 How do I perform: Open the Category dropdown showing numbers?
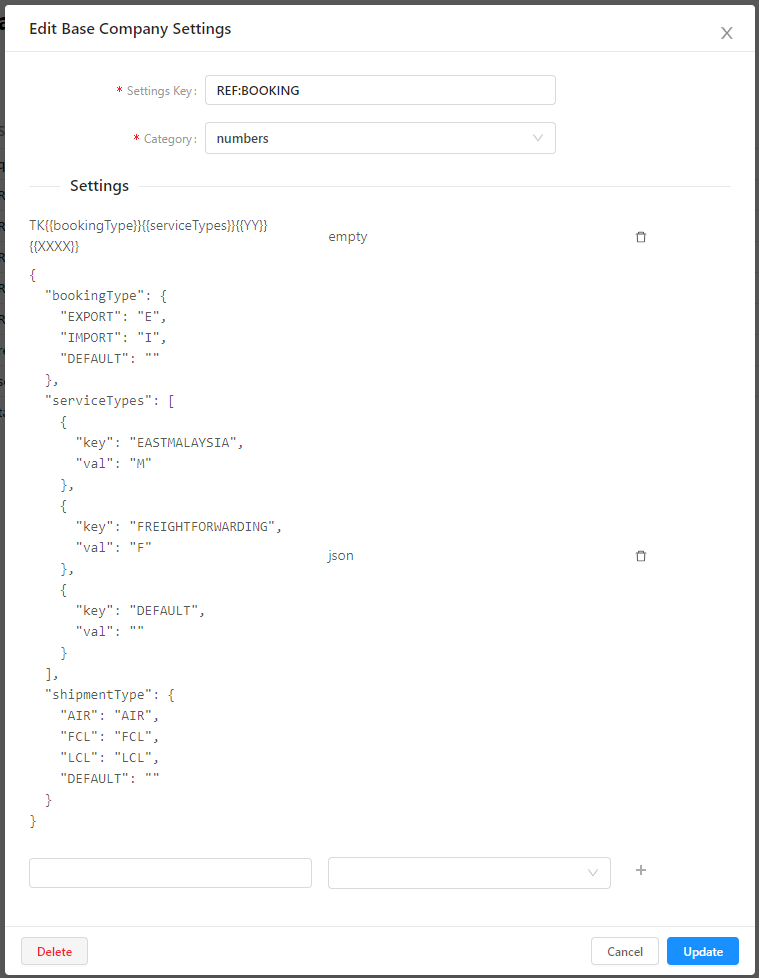click(x=380, y=138)
